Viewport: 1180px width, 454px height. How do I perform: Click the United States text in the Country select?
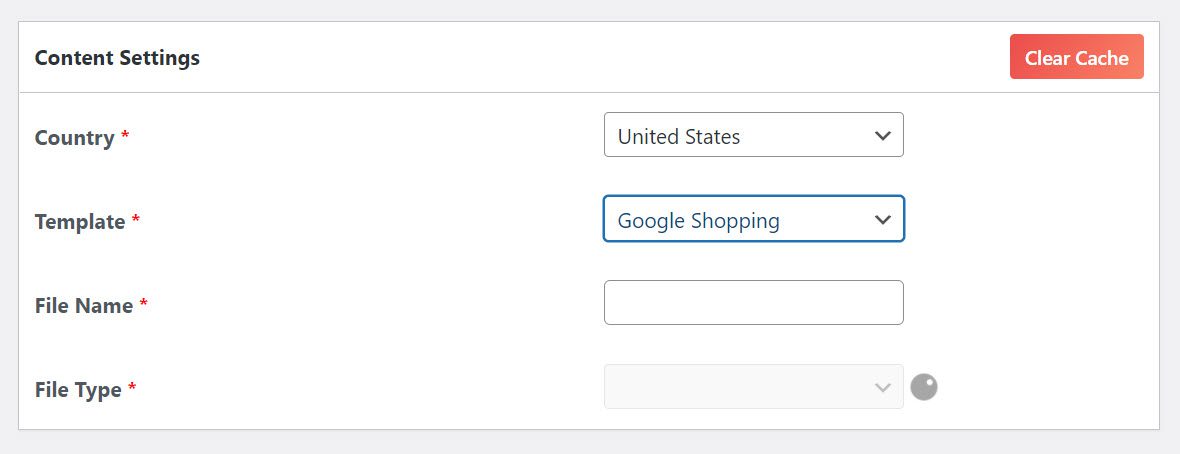tap(679, 136)
